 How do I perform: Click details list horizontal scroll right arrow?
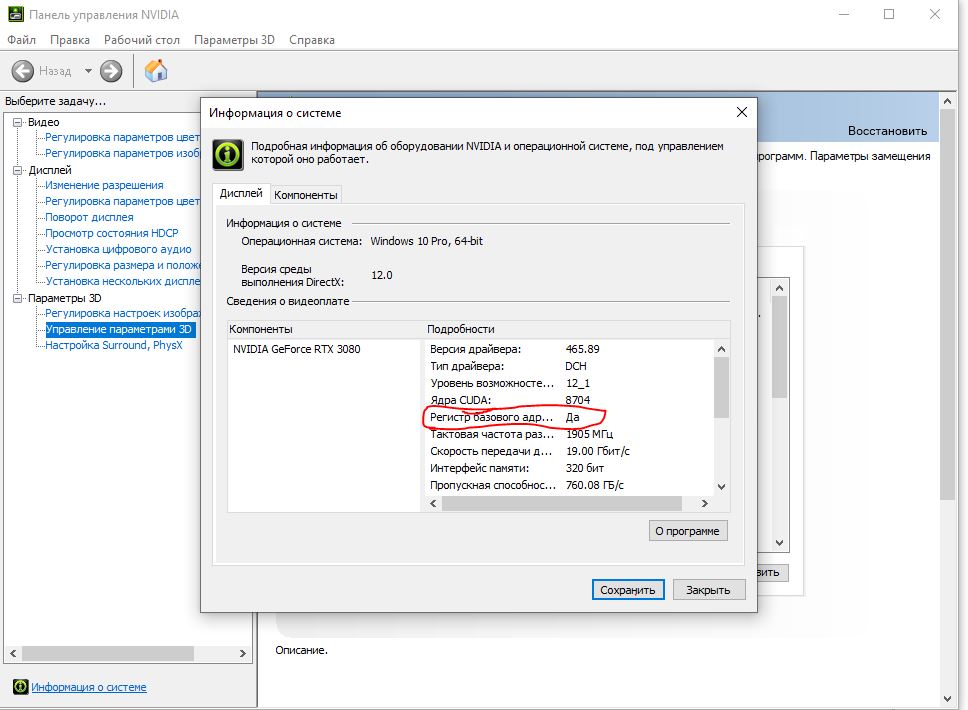click(x=704, y=504)
